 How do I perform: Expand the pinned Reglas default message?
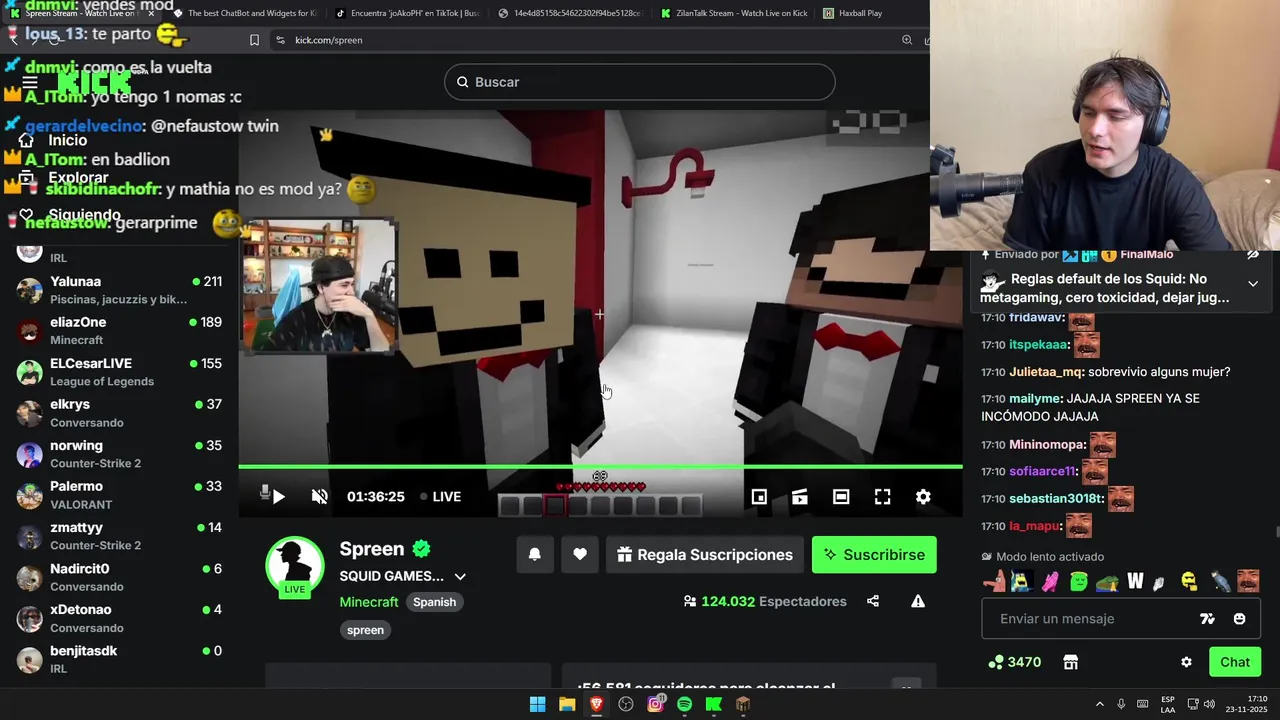[1253, 284]
